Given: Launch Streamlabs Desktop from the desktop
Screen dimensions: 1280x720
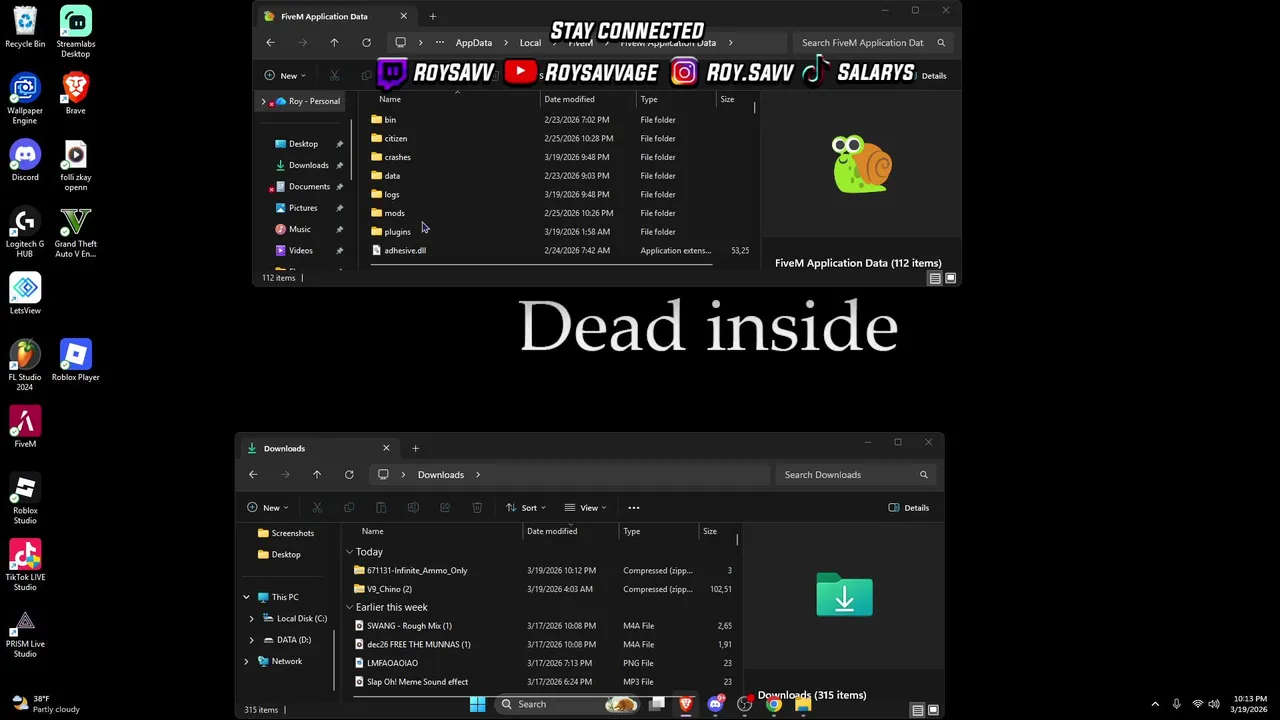Looking at the screenshot, I should [76, 32].
